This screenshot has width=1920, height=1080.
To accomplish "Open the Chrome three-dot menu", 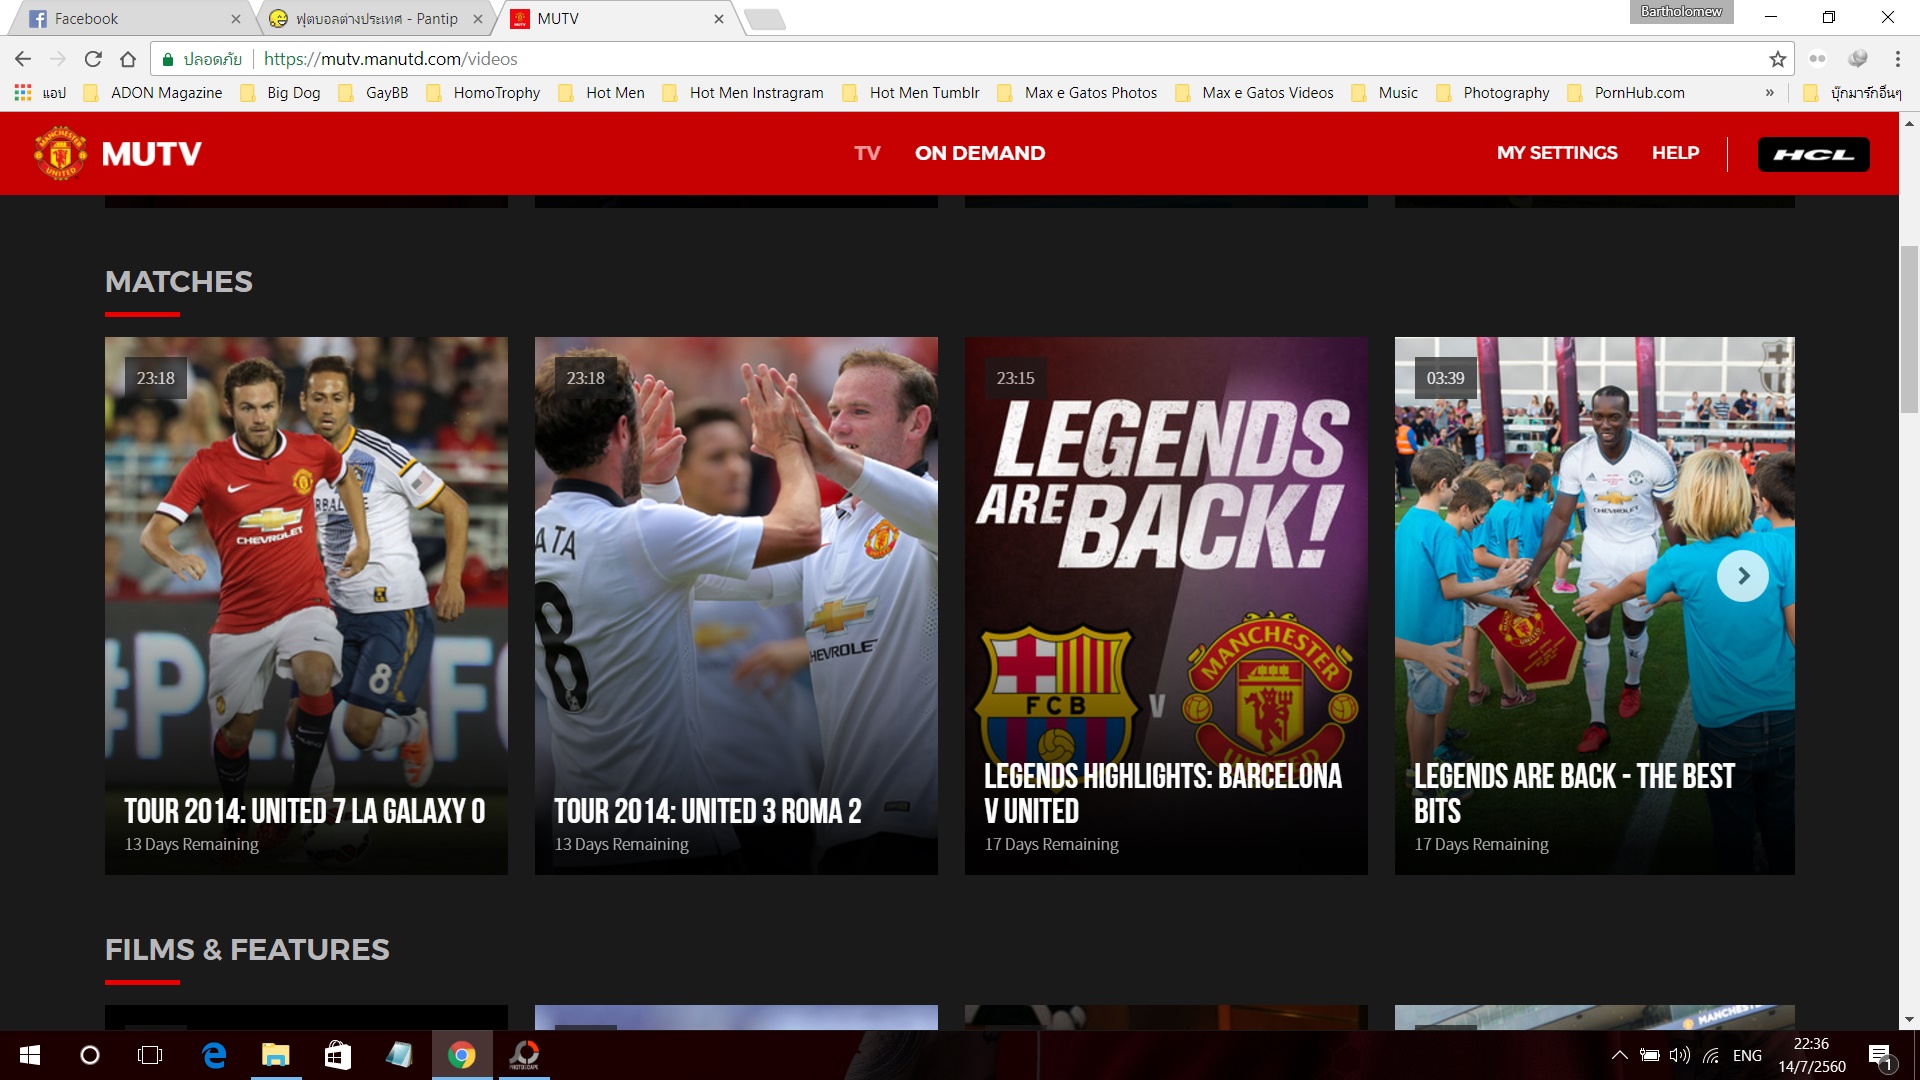I will coord(1897,59).
